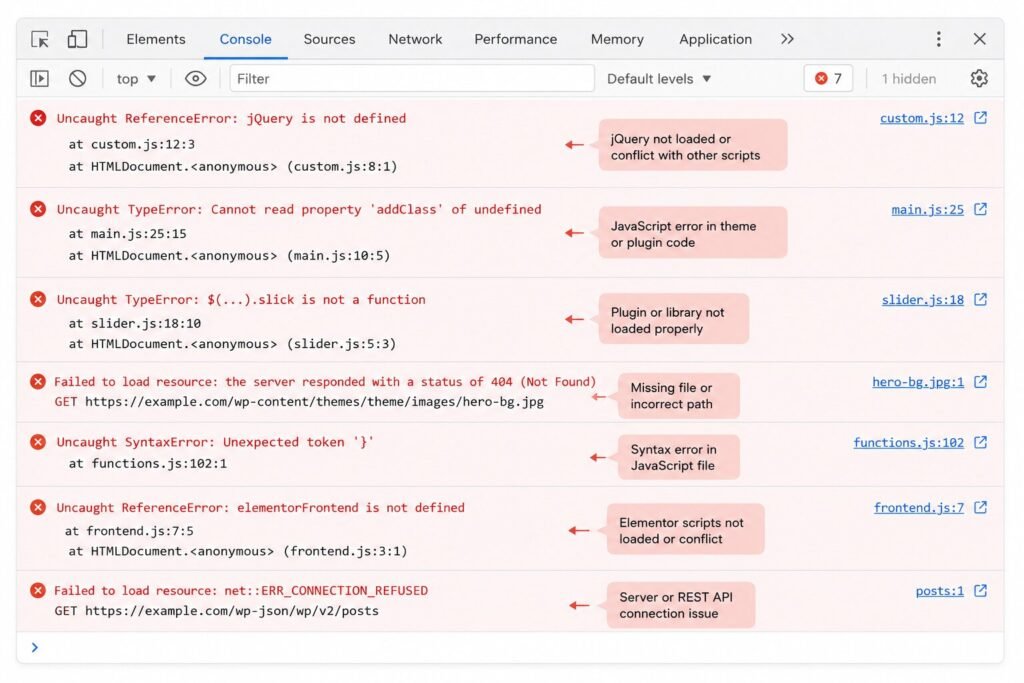
Task: Close the DevTools panel
Action: tap(979, 39)
